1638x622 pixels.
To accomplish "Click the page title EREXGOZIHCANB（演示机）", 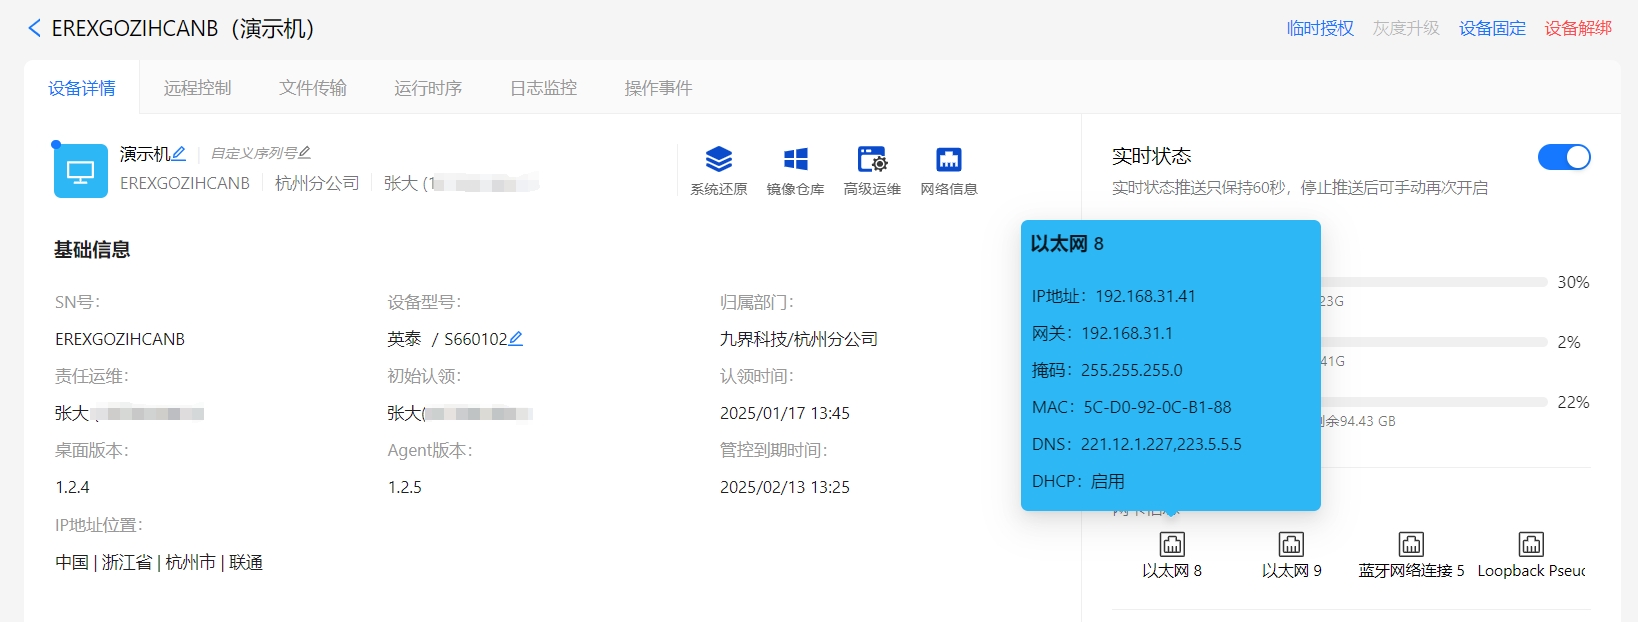I will [x=183, y=28].
